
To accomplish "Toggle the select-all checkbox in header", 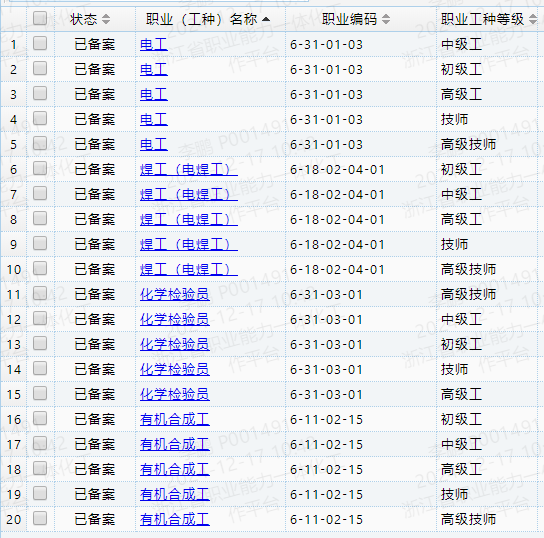I will point(40,18).
